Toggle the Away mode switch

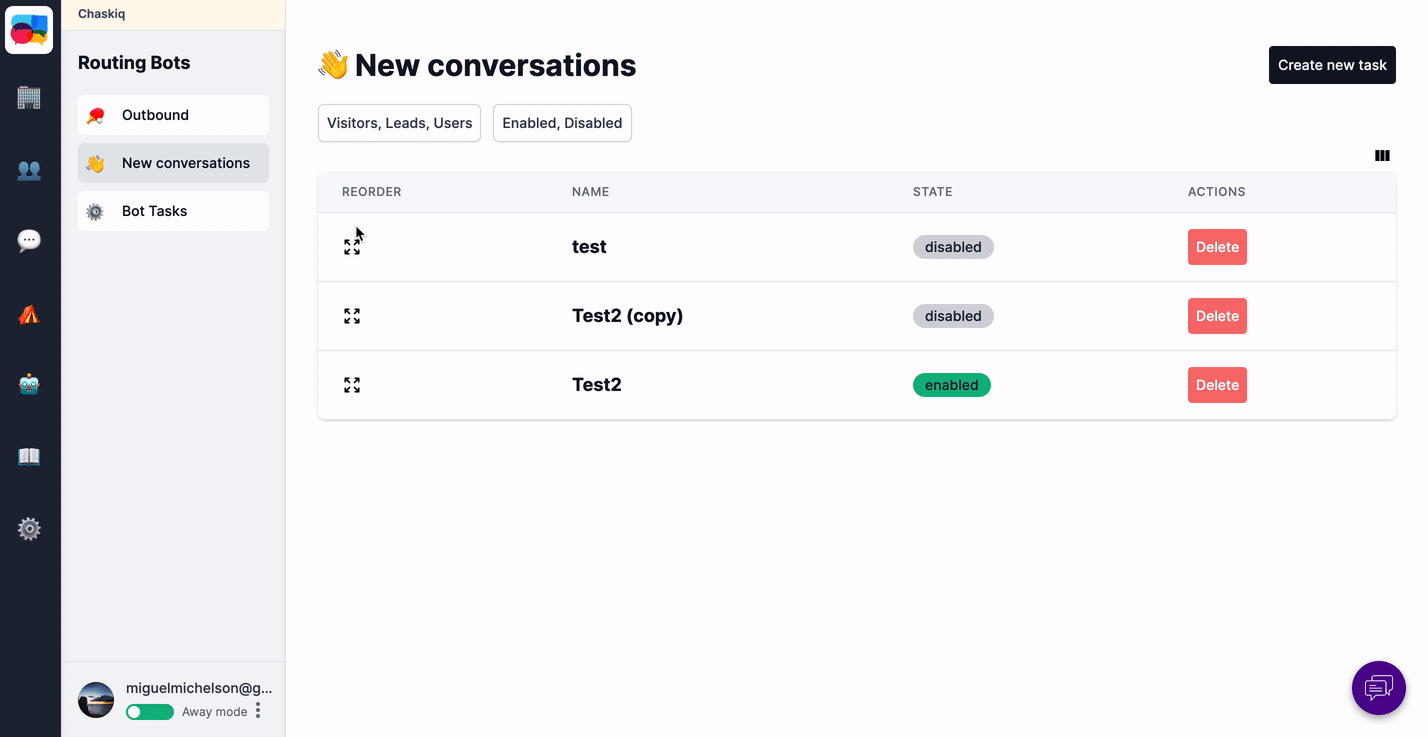(149, 712)
